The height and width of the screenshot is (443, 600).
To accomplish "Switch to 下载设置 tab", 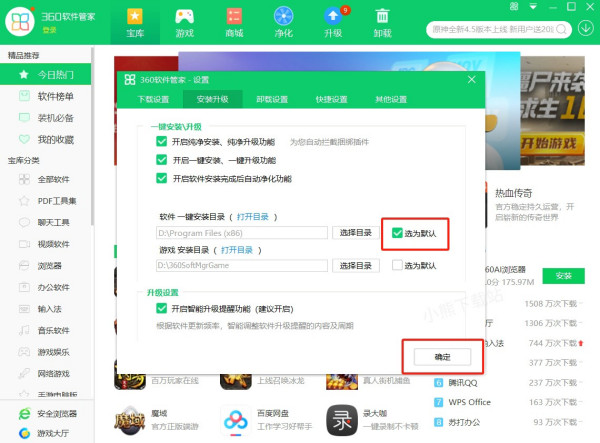I will coord(153,99).
